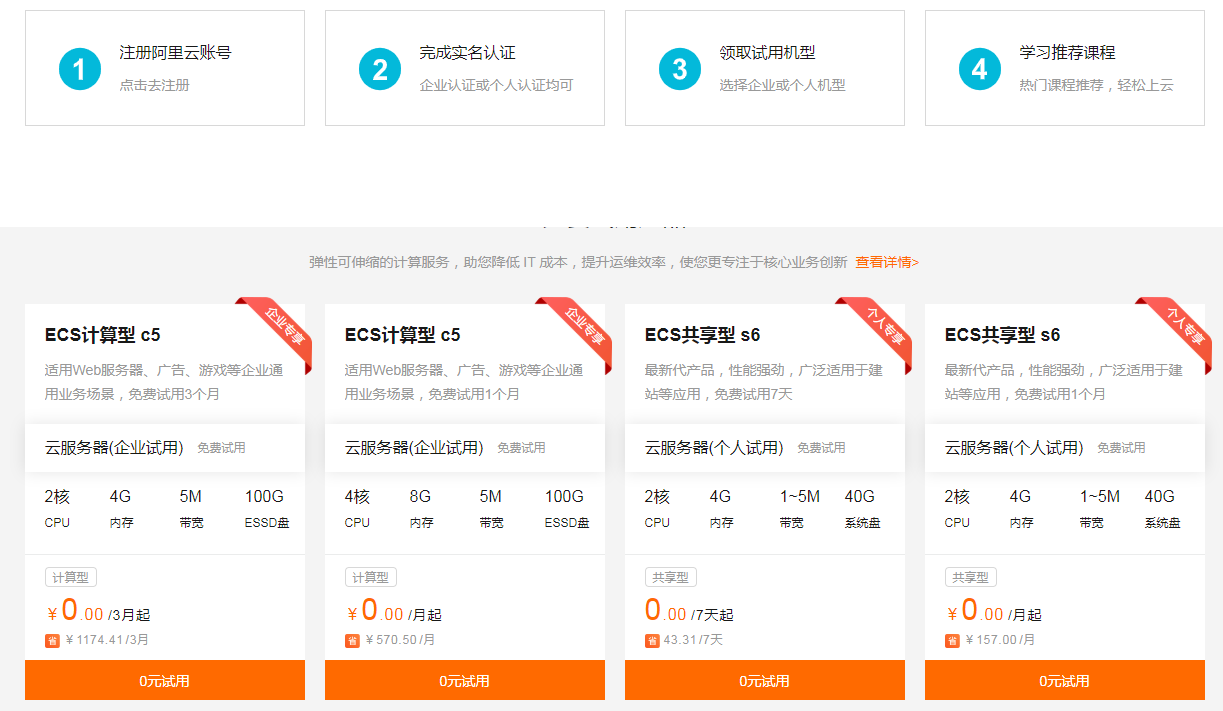This screenshot has width=1223, height=711.
Task: Click the 企业专享 ribbon on the 2核 4G c5 card
Action: pos(280,328)
